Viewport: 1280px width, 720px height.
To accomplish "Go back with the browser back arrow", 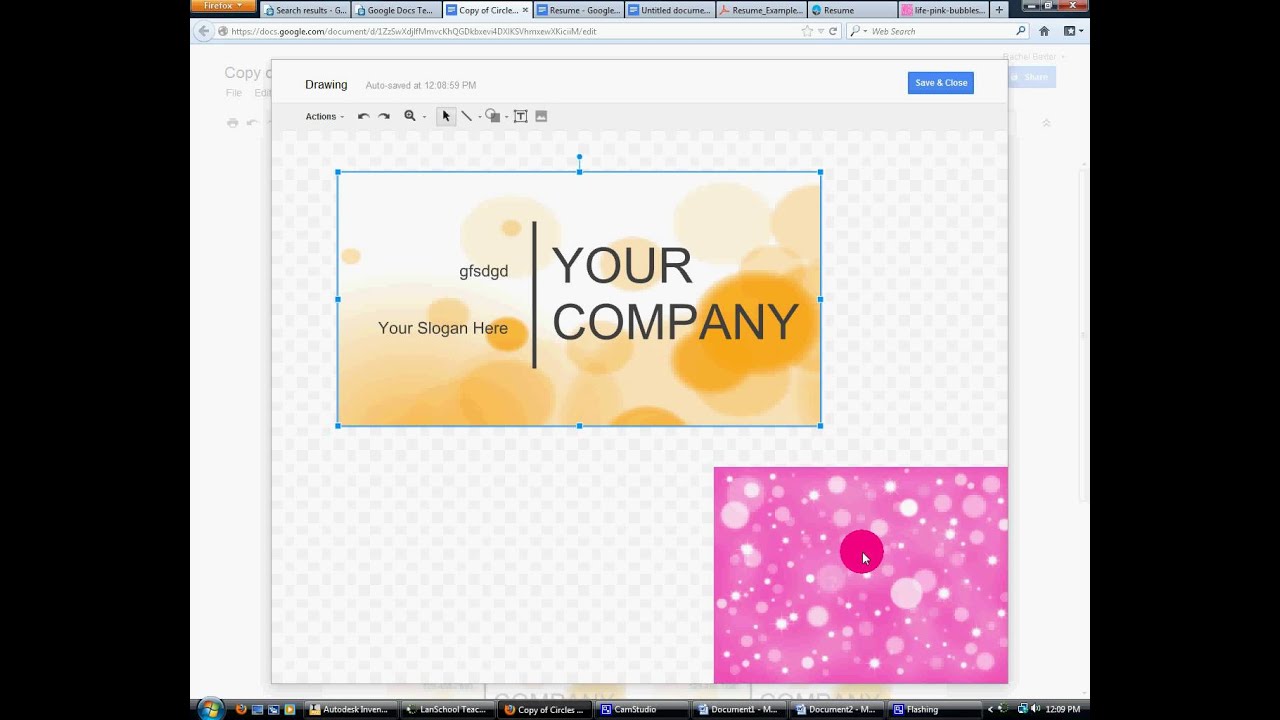I will click(204, 31).
